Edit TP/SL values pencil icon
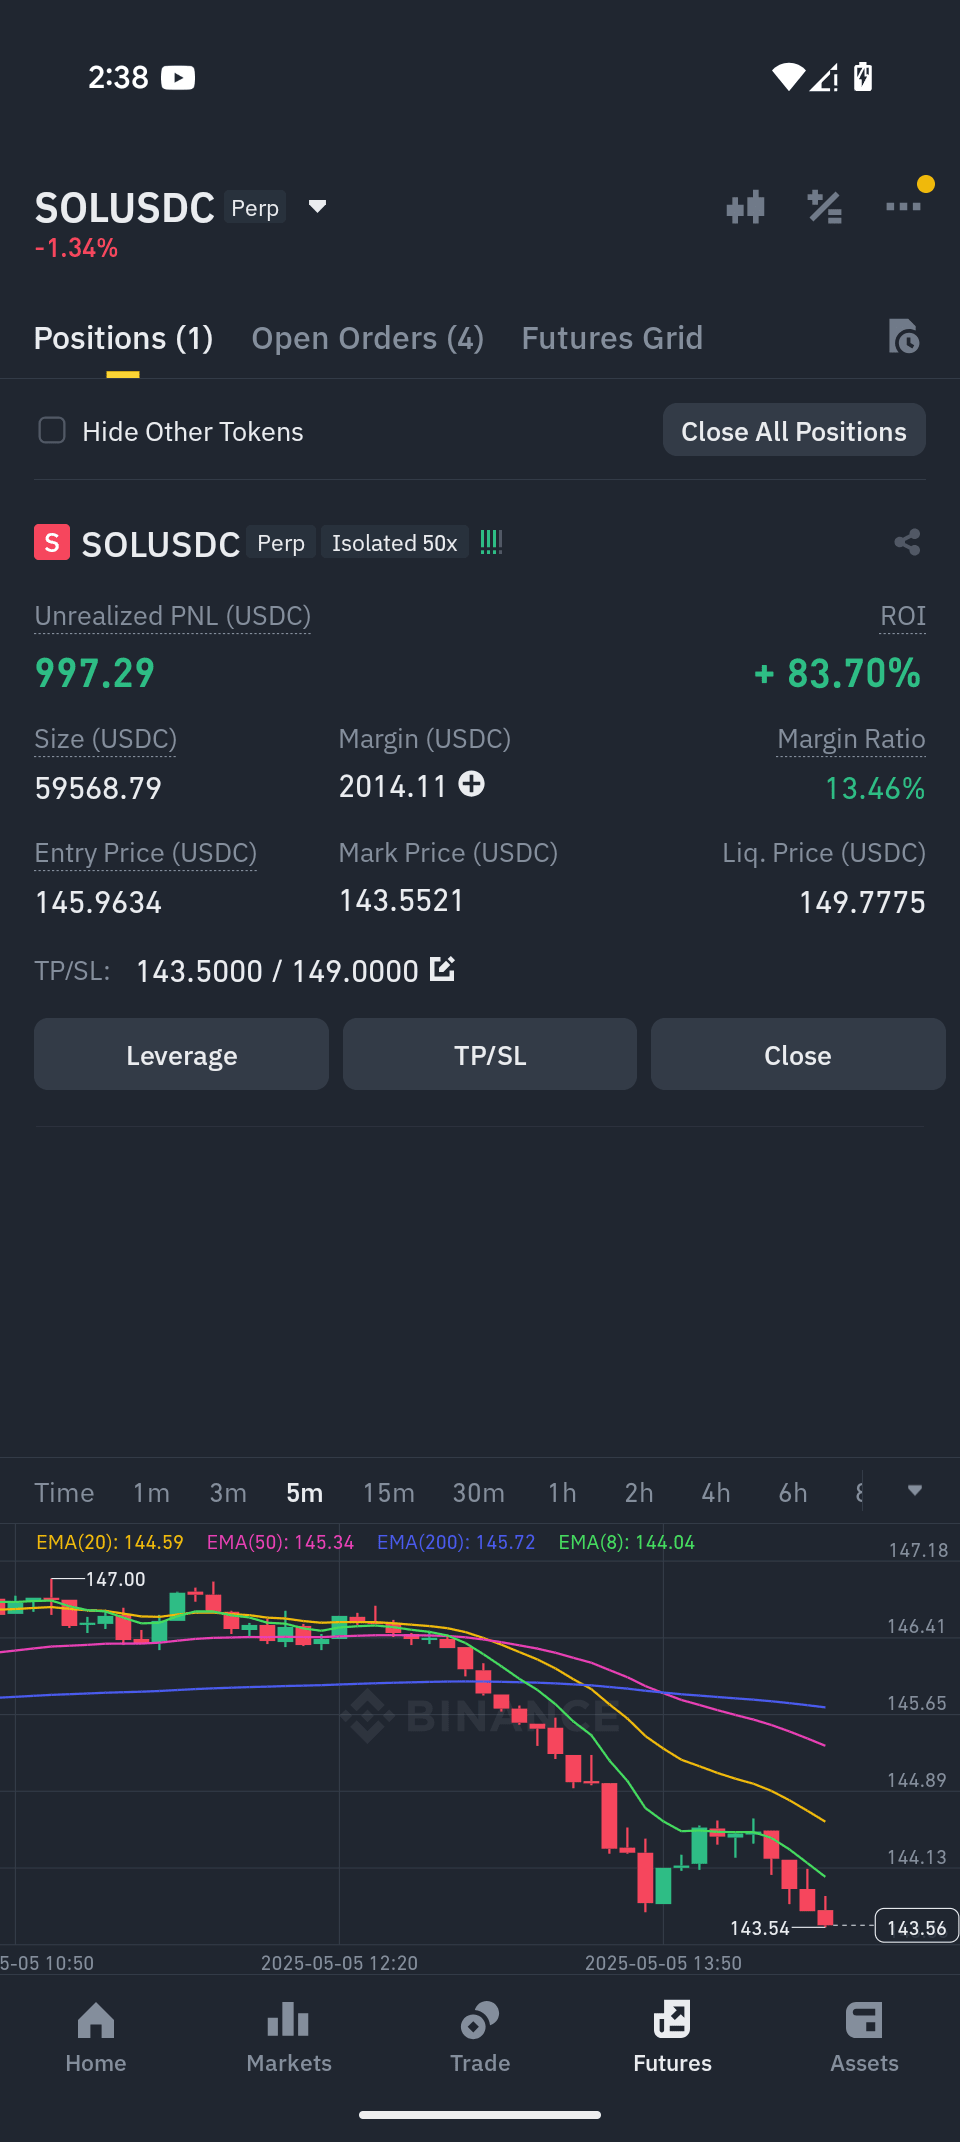 coord(442,968)
